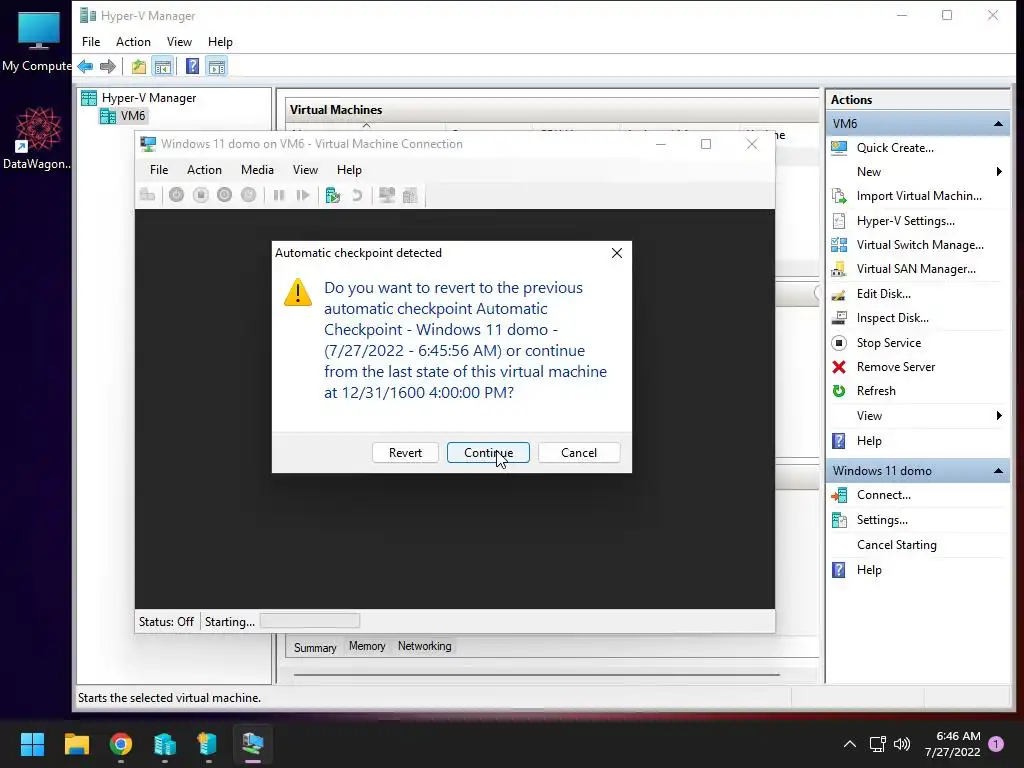This screenshot has width=1024, height=768.
Task: Switch to the Summary tab
Action: (x=315, y=647)
